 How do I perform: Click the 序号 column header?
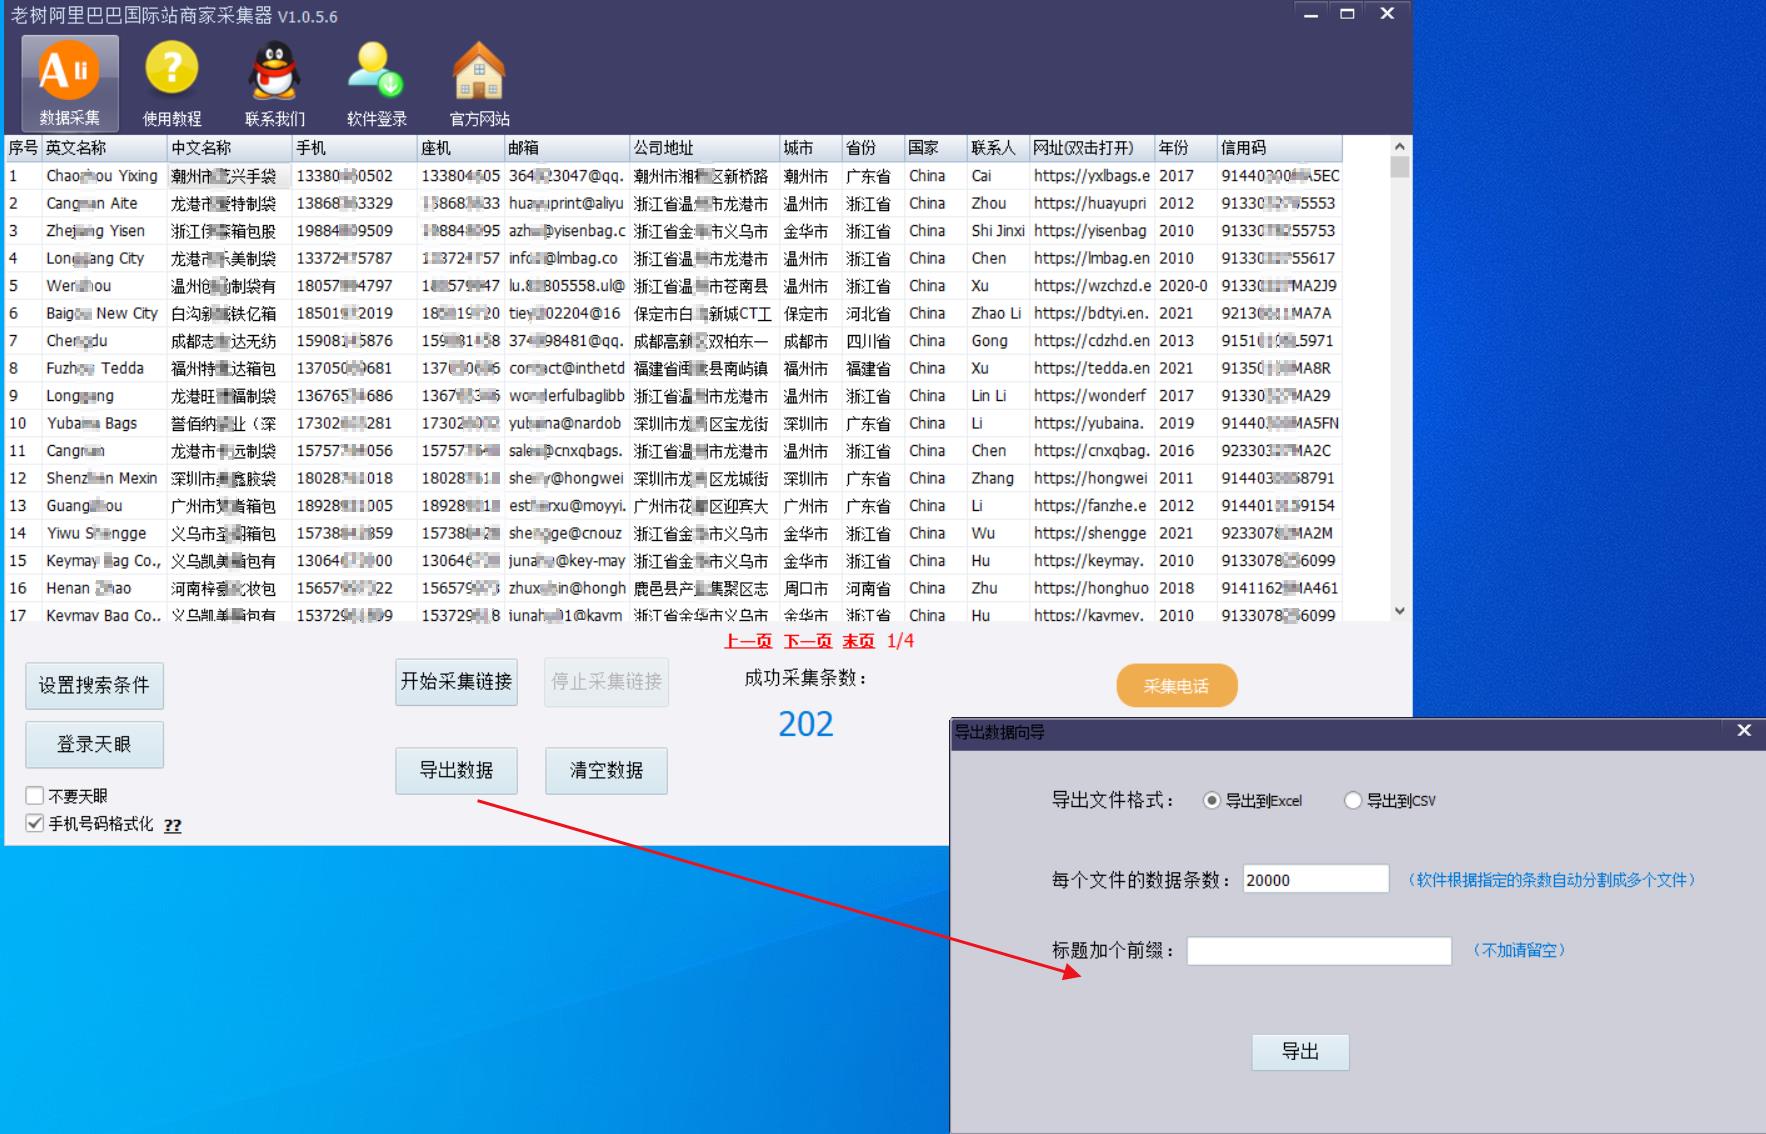click(x=23, y=148)
